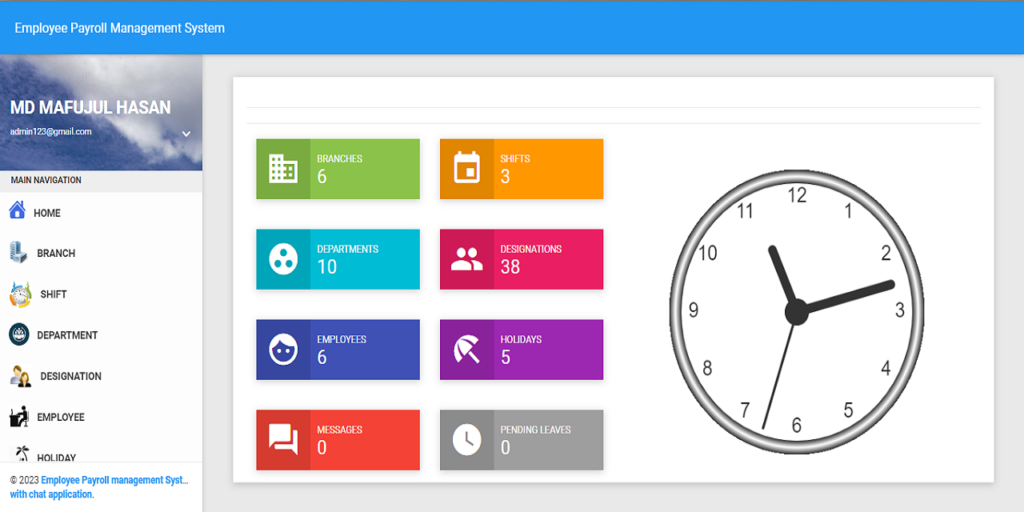Click the Department round icon in sidebar

point(19,335)
